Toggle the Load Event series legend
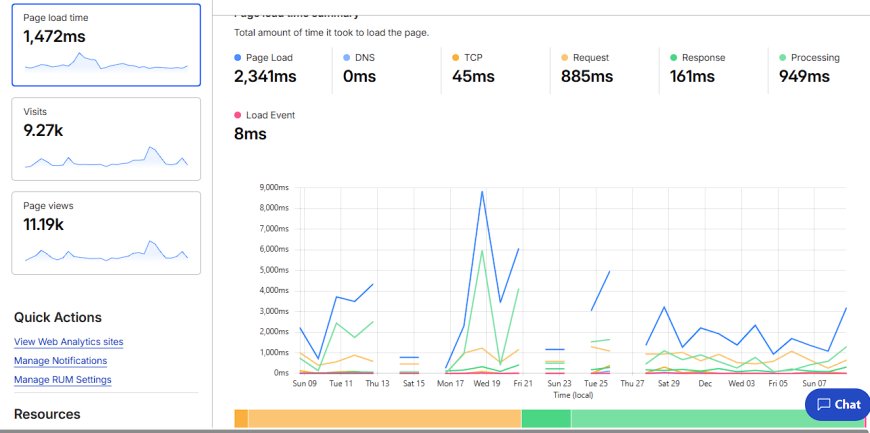 click(265, 115)
